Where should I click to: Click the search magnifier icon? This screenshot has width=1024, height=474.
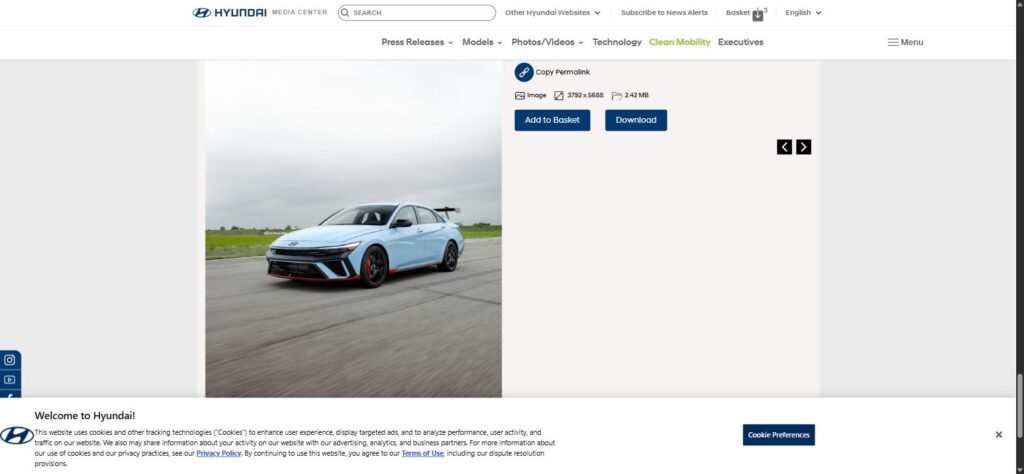[x=345, y=12]
